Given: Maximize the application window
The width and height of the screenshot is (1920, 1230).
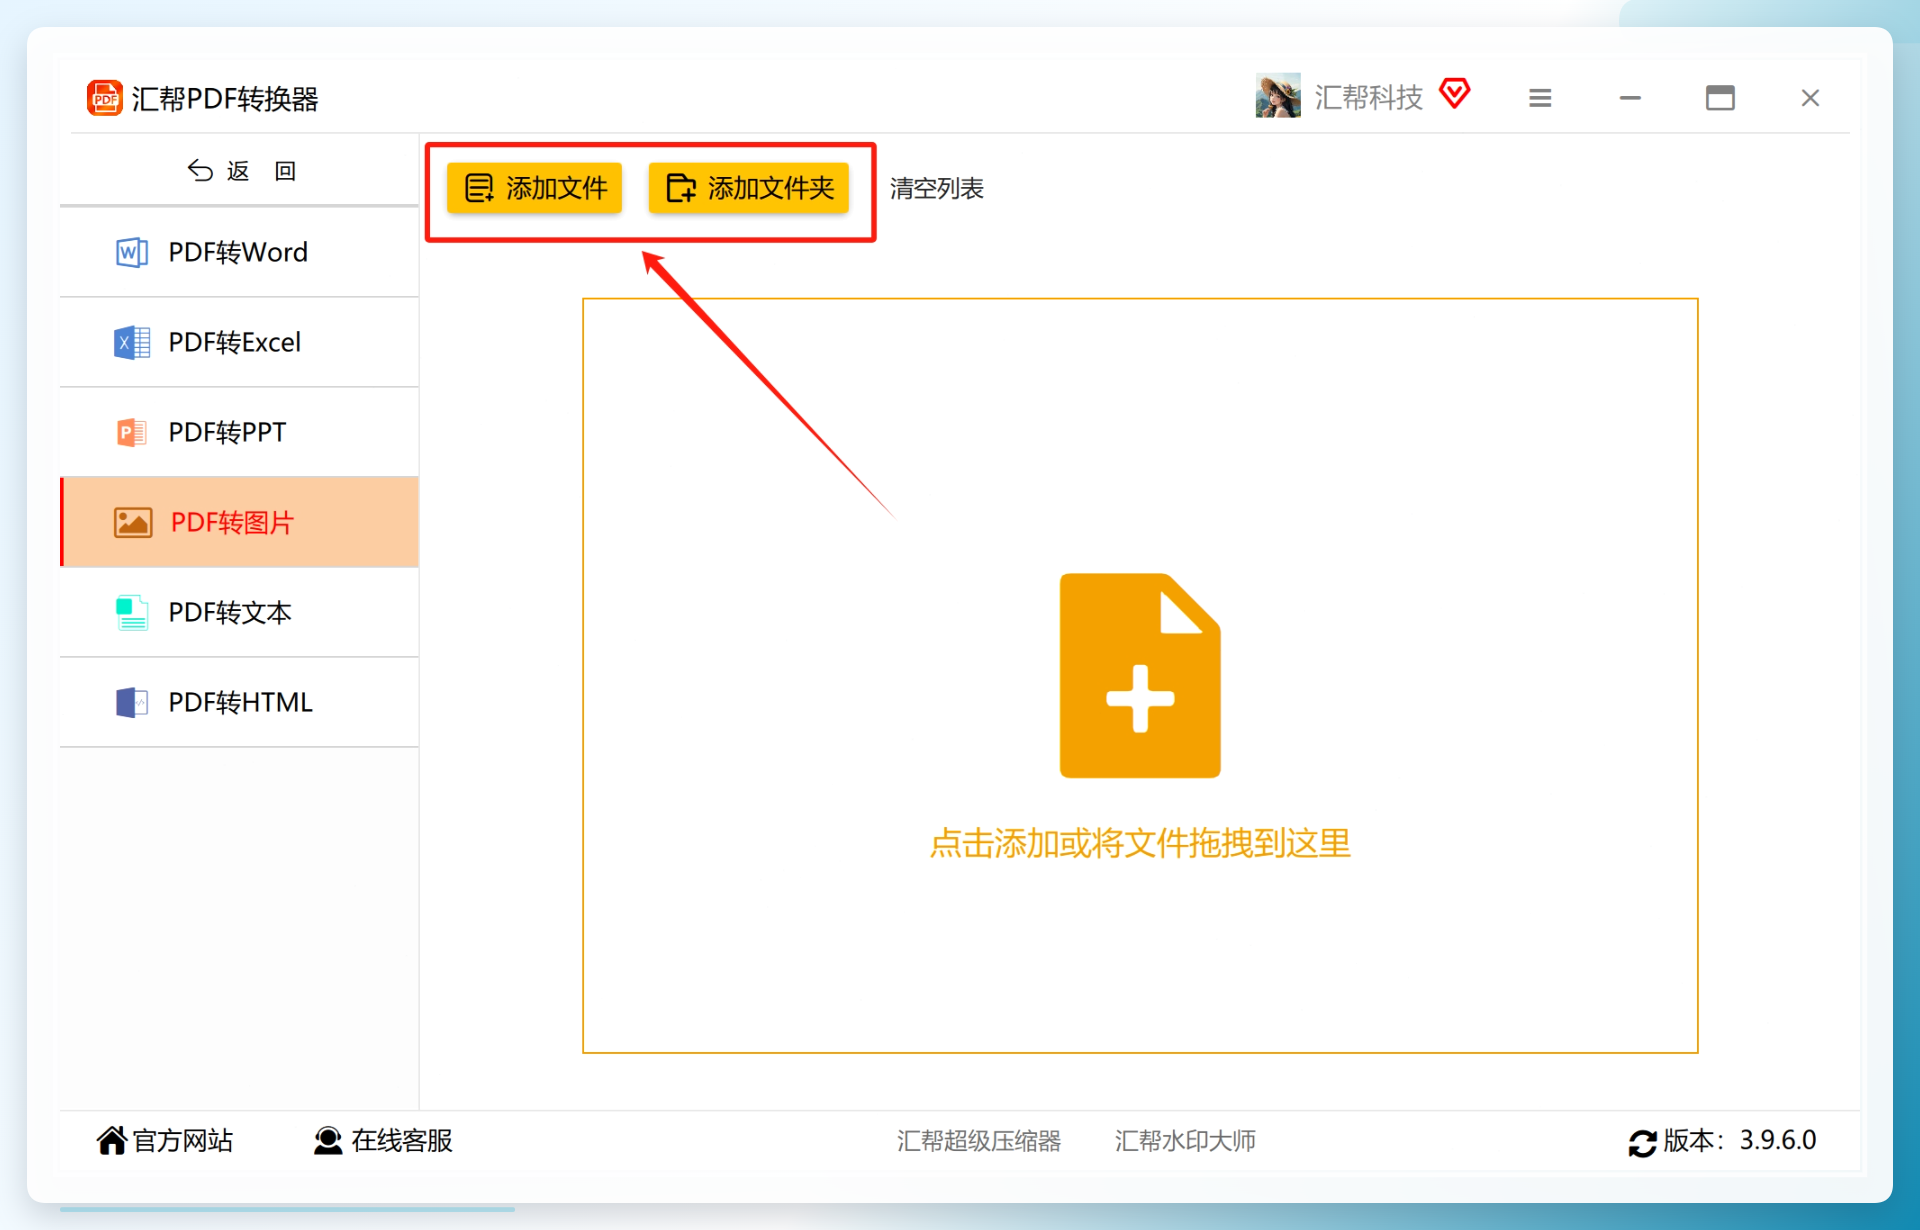Looking at the screenshot, I should [x=1720, y=98].
